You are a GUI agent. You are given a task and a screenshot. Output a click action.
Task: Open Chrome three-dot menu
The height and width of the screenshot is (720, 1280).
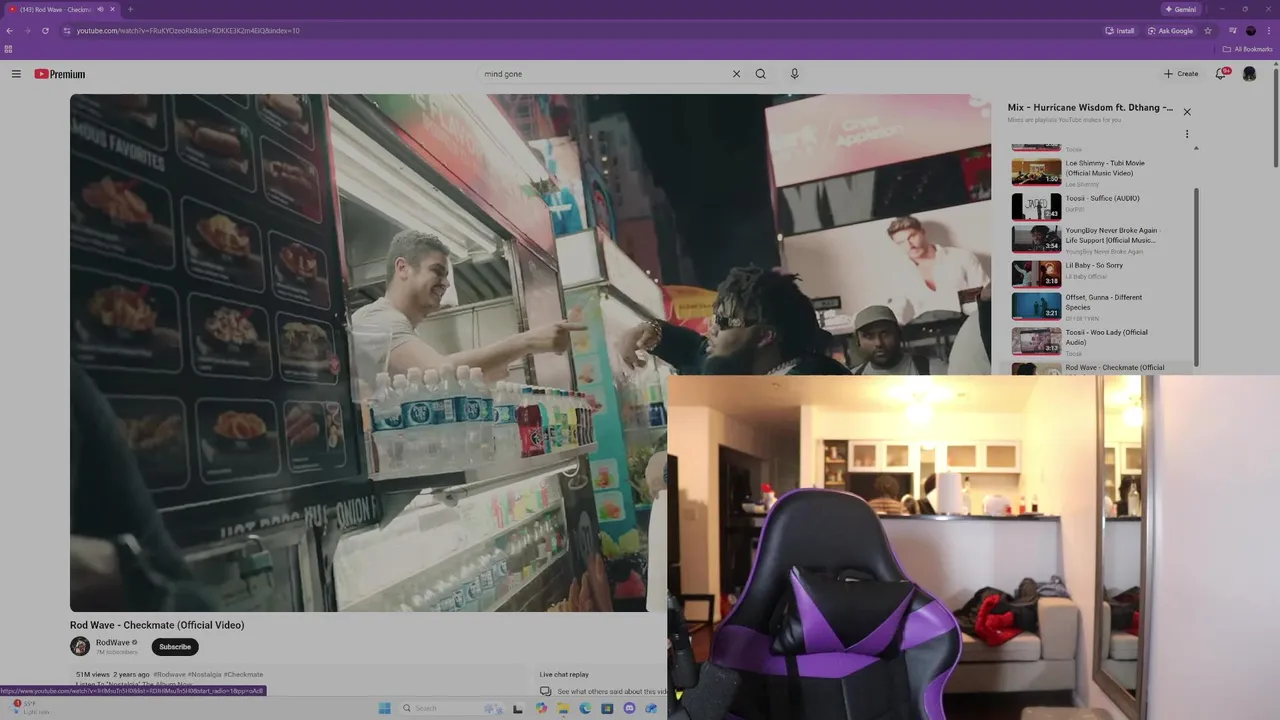coord(1269,31)
